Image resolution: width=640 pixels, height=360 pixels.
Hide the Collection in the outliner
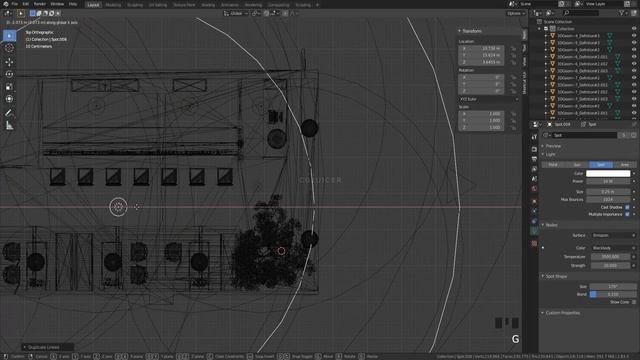(x=634, y=29)
